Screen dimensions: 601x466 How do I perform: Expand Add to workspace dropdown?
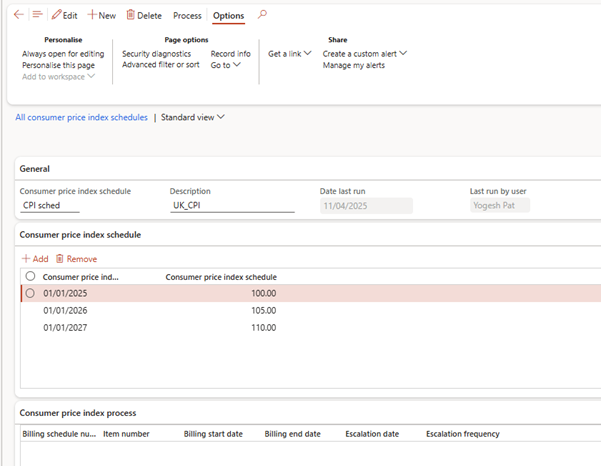click(58, 77)
